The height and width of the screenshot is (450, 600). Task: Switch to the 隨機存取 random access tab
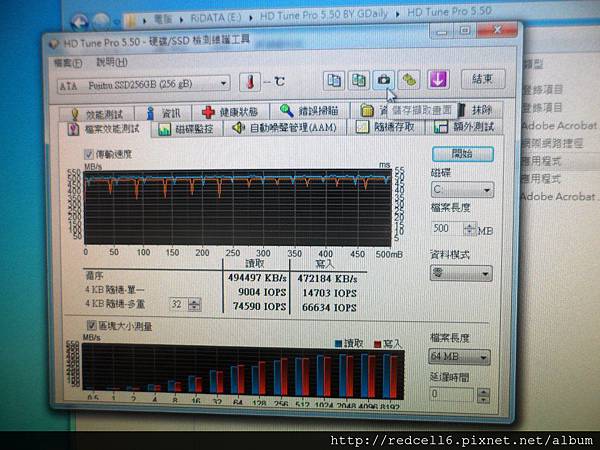pyautogui.click(x=386, y=127)
